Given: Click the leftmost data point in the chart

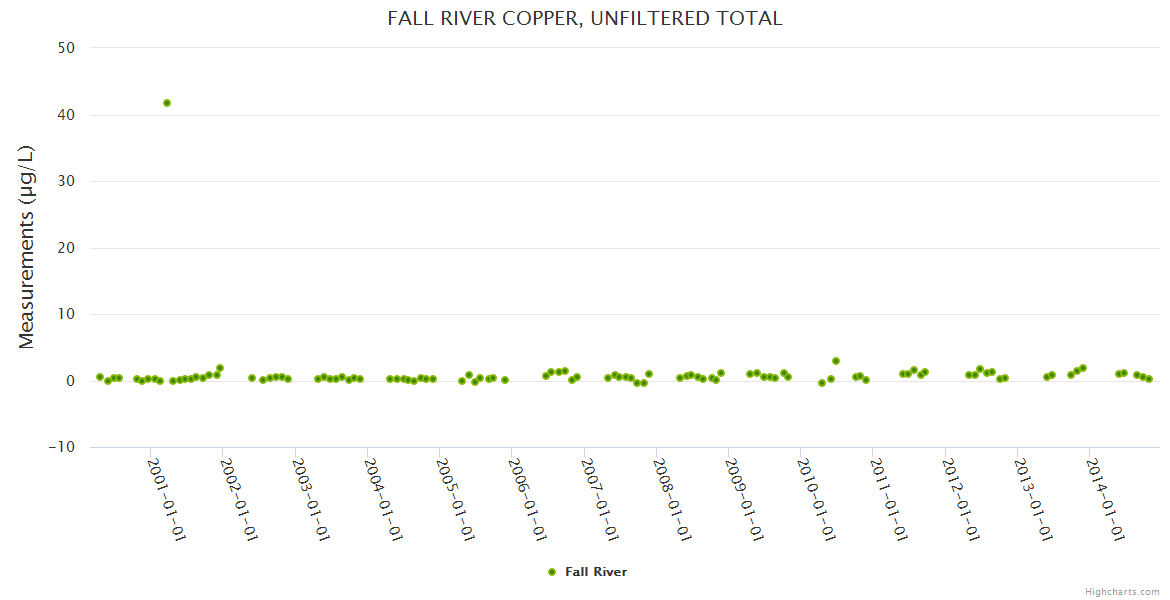Looking at the screenshot, I should (99, 377).
